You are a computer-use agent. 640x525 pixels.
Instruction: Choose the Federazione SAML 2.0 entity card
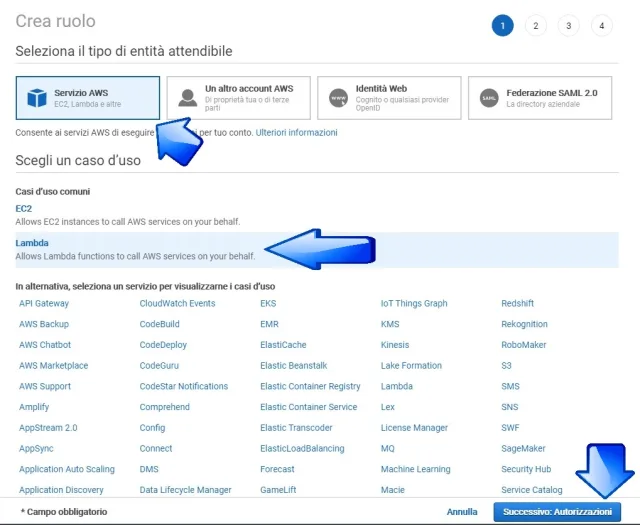(x=540, y=98)
